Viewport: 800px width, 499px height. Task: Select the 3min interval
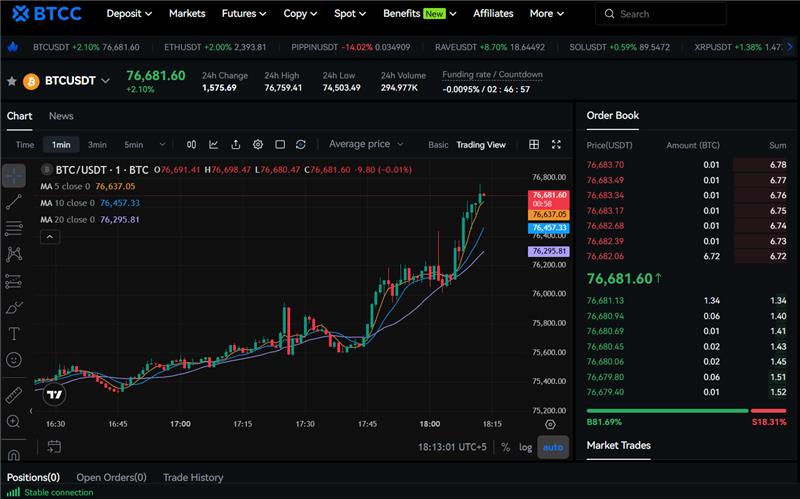pyautogui.click(x=97, y=145)
